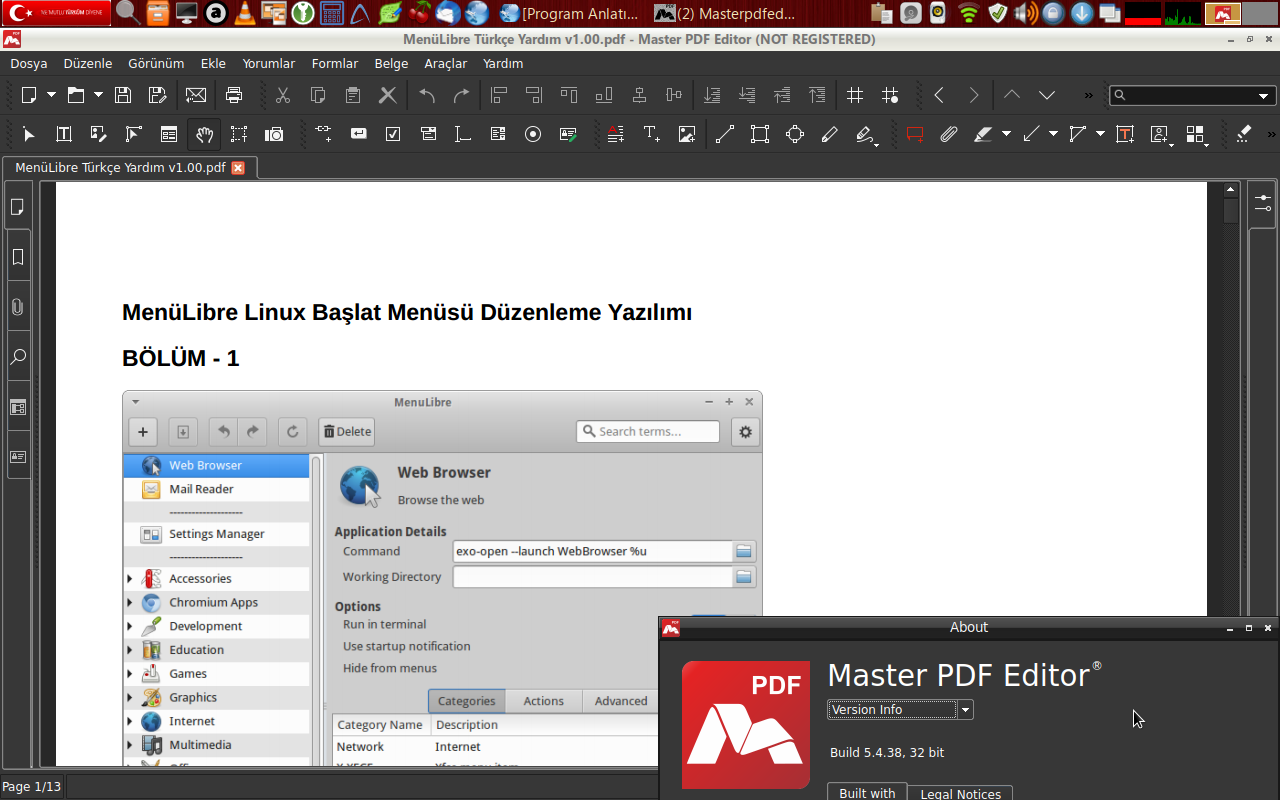Open the New document dropdown arrow
Viewport: 1280px width, 800px height.
click(51, 95)
